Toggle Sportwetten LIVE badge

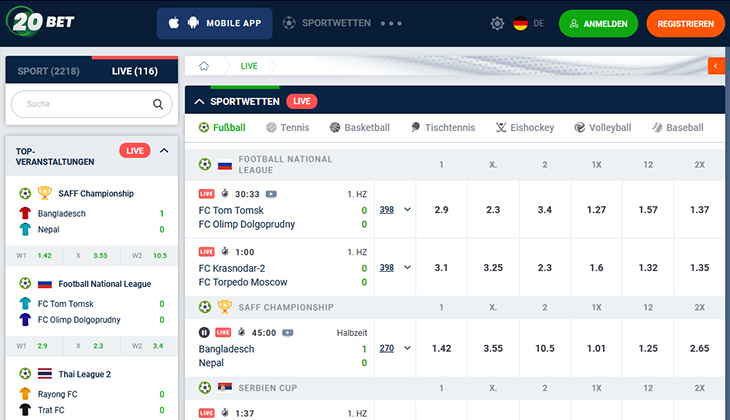(x=302, y=101)
